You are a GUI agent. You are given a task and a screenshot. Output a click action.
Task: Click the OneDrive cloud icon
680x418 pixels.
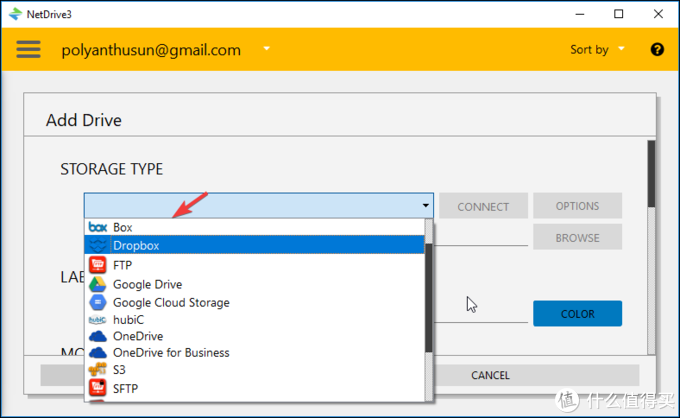point(98,336)
